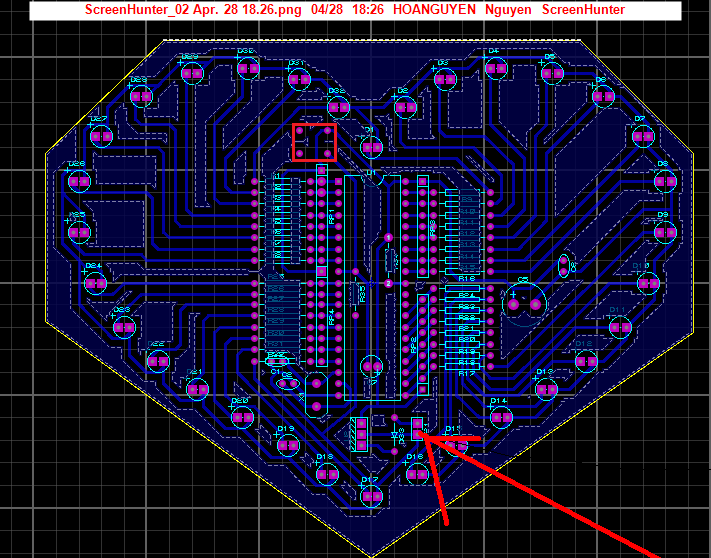Viewport: 711px width, 558px height.
Task: Select LED footprint D18
Action: [327, 475]
